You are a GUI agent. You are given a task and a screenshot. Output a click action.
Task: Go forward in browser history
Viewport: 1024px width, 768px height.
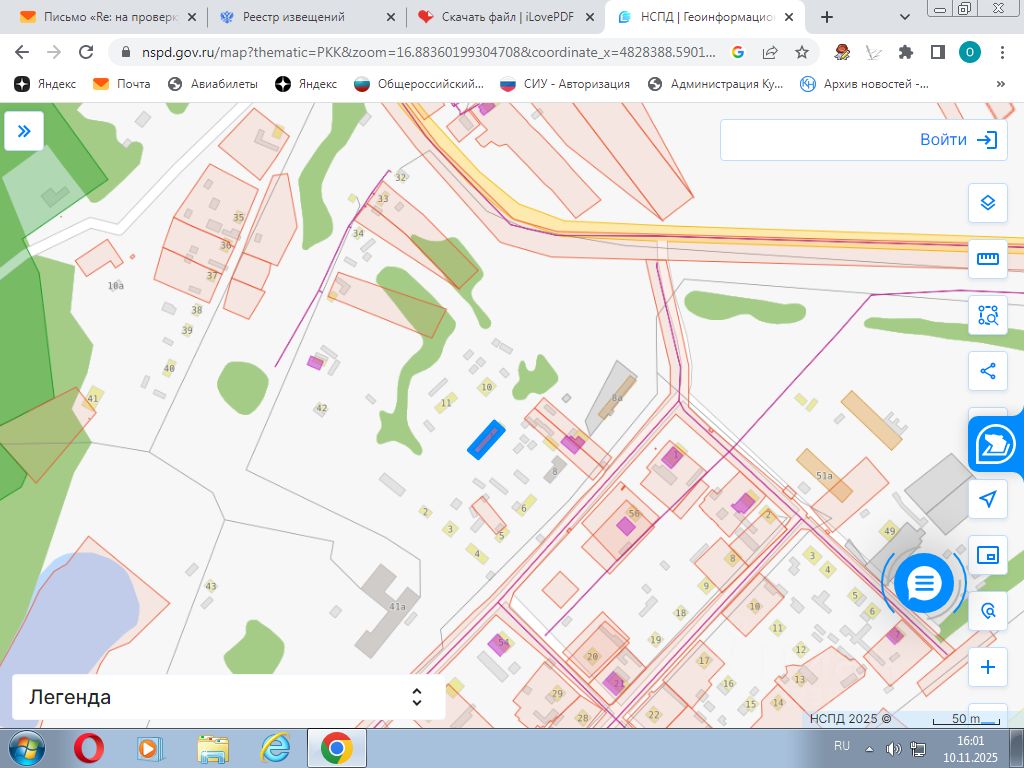pos(54,52)
